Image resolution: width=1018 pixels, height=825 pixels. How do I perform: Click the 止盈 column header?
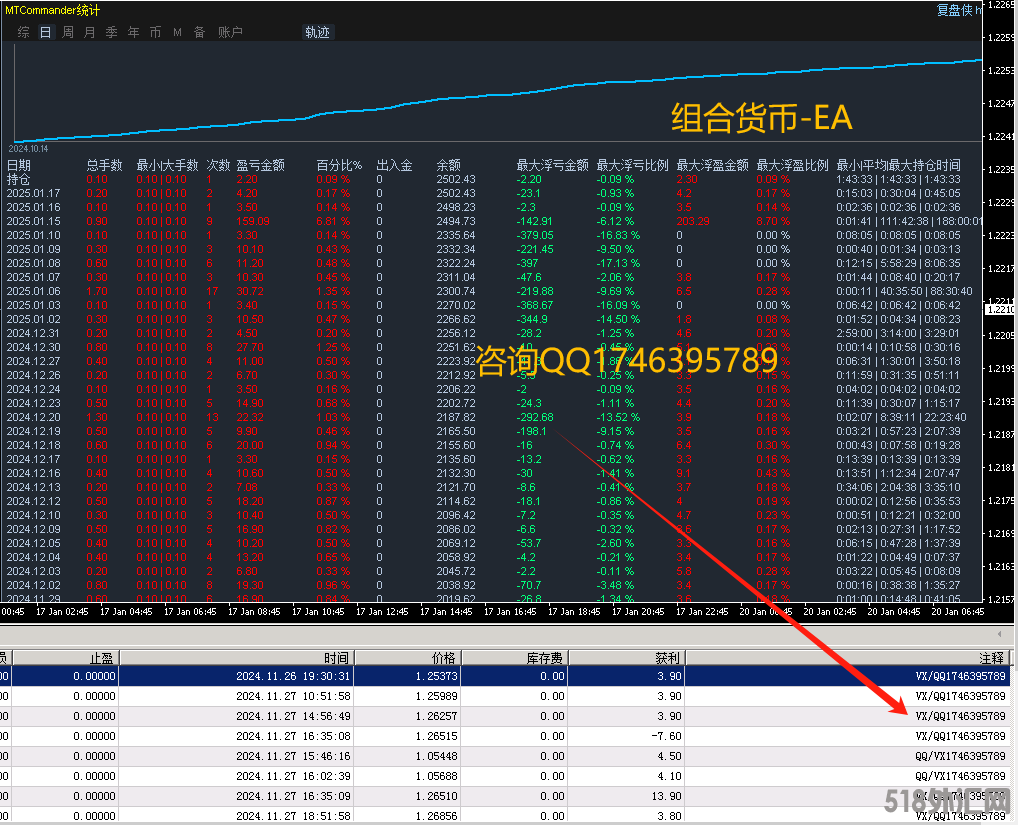point(66,658)
